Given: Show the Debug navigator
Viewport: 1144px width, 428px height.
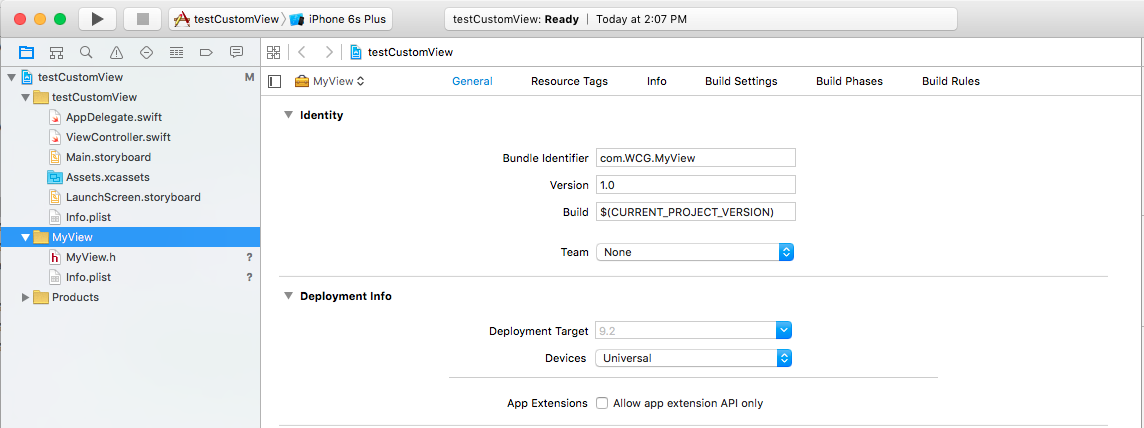Looking at the screenshot, I should pyautogui.click(x=176, y=52).
